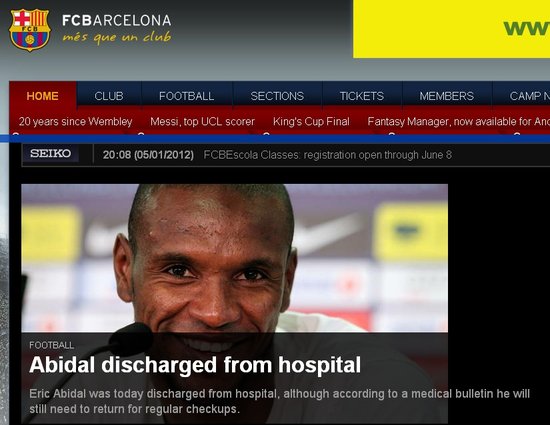The width and height of the screenshot is (550, 425).
Task: Click the Football category label on article
Action: tap(52, 345)
